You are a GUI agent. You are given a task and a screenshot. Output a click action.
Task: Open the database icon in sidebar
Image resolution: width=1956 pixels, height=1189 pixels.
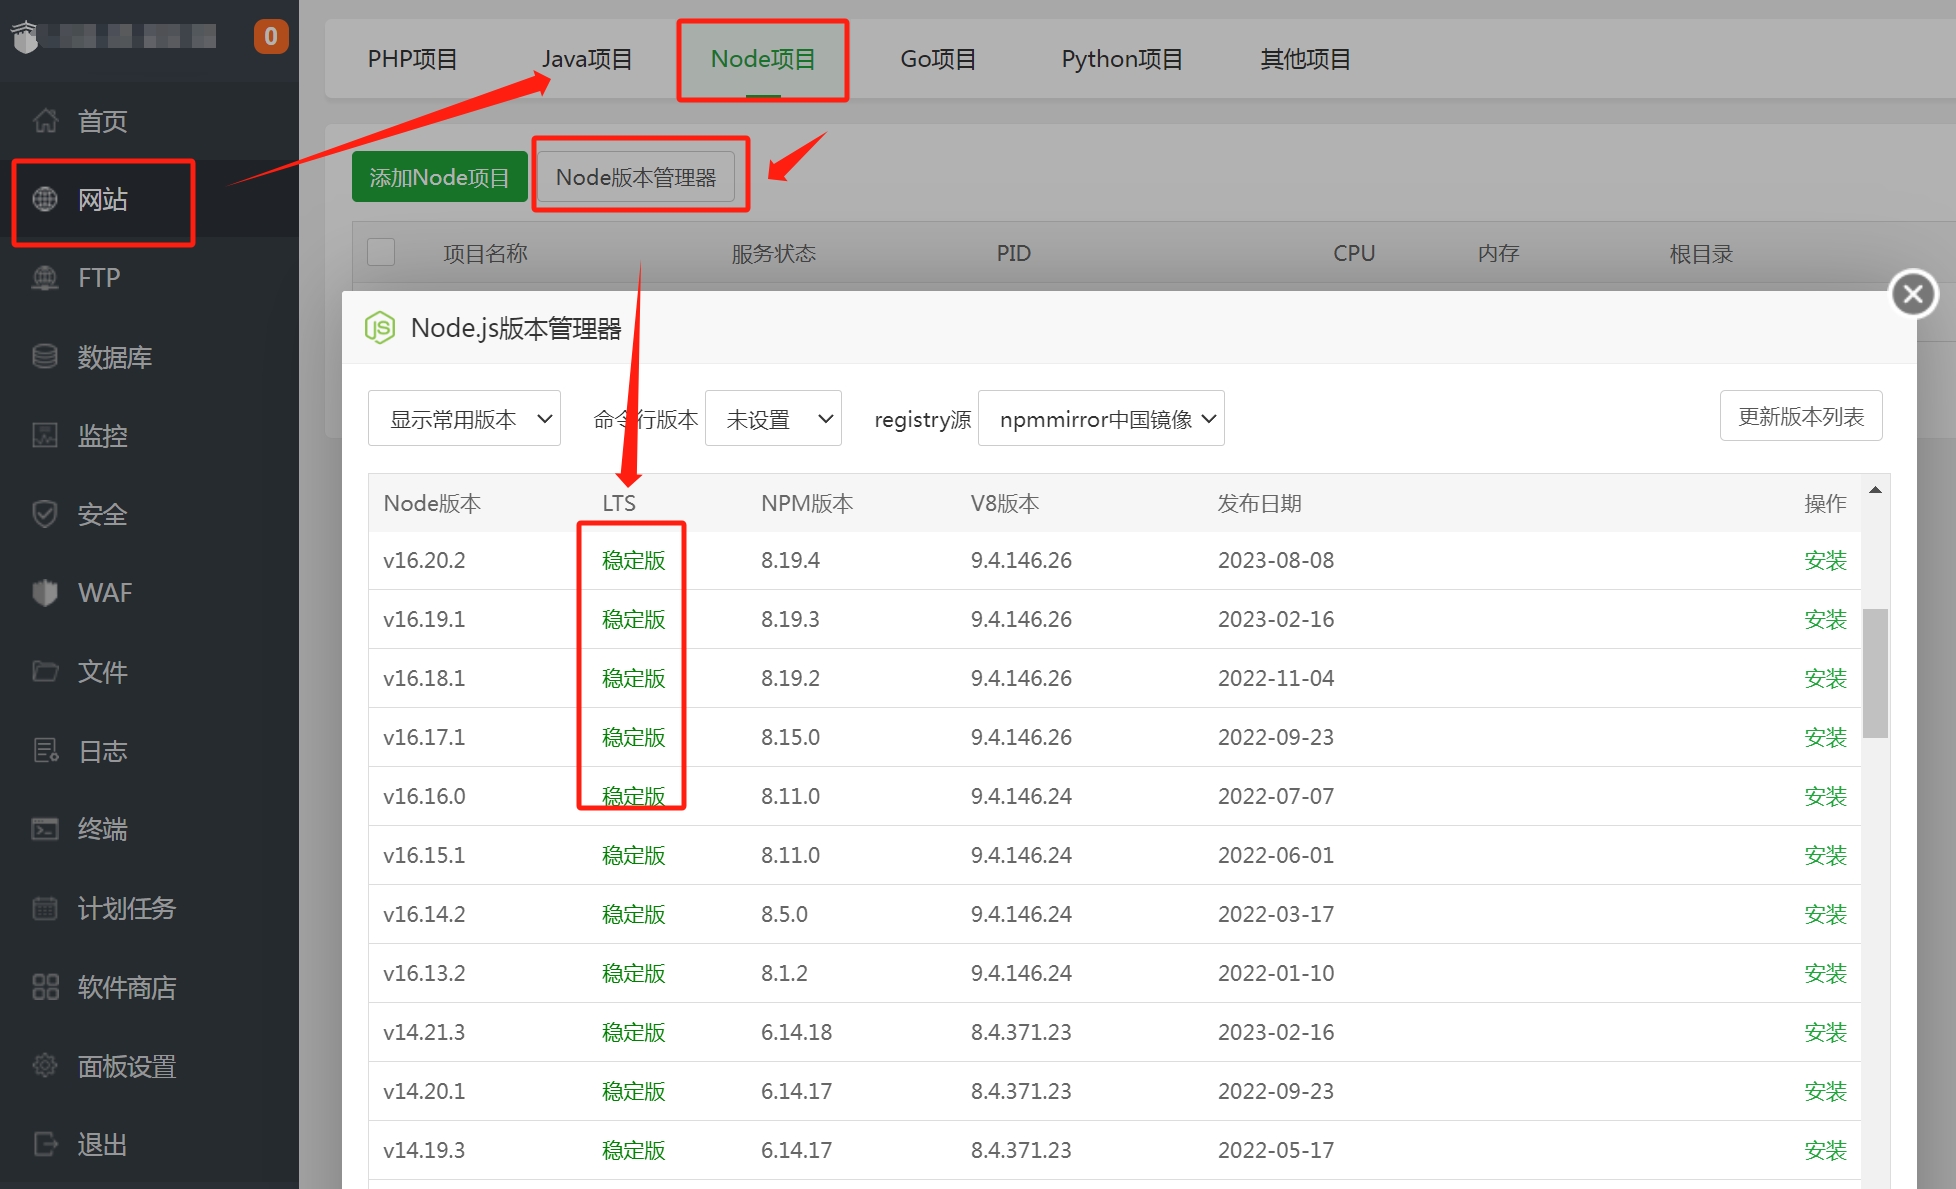click(x=45, y=357)
